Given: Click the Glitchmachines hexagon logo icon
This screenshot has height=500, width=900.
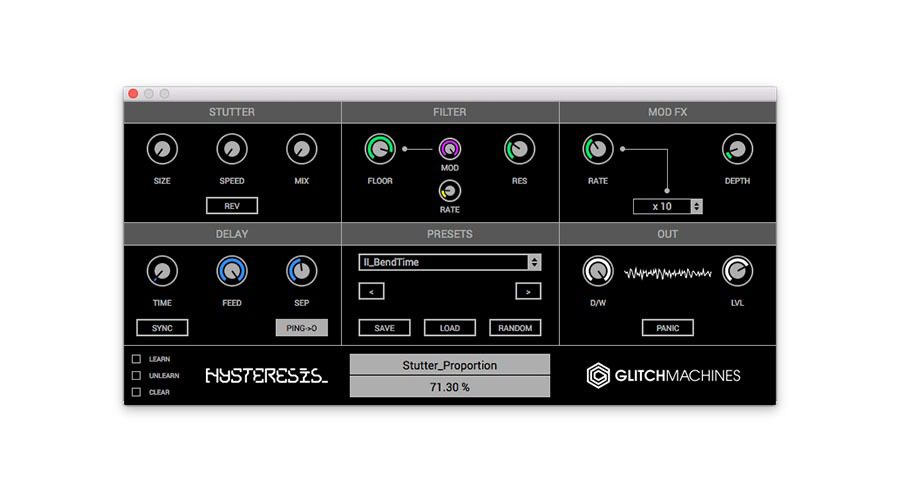Looking at the screenshot, I should click(x=598, y=375).
